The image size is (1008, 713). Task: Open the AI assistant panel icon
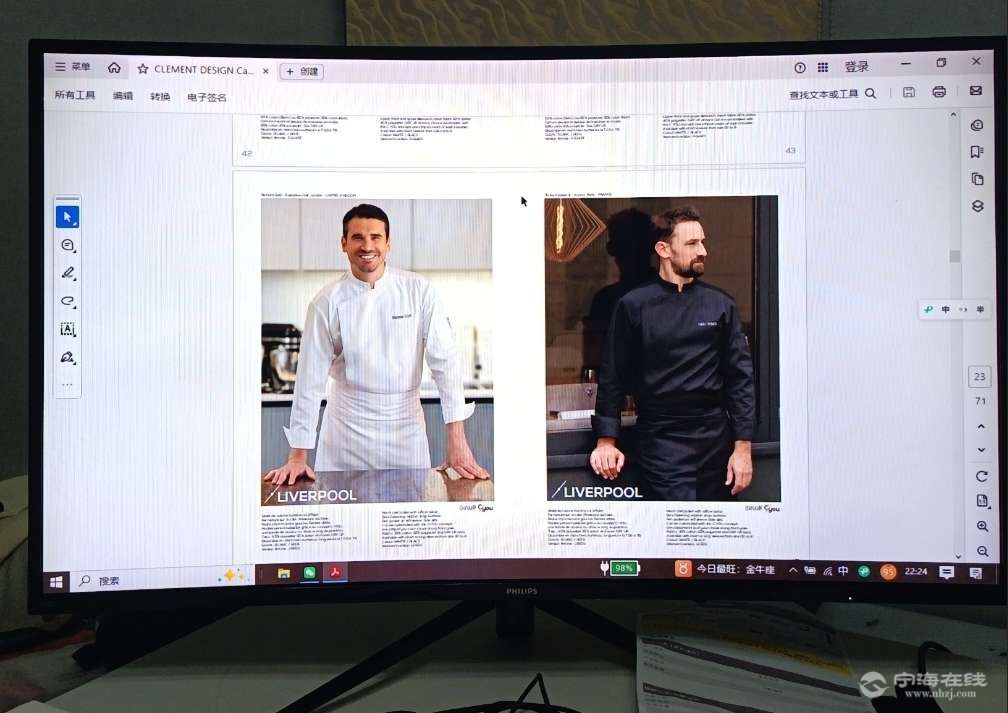tap(977, 125)
